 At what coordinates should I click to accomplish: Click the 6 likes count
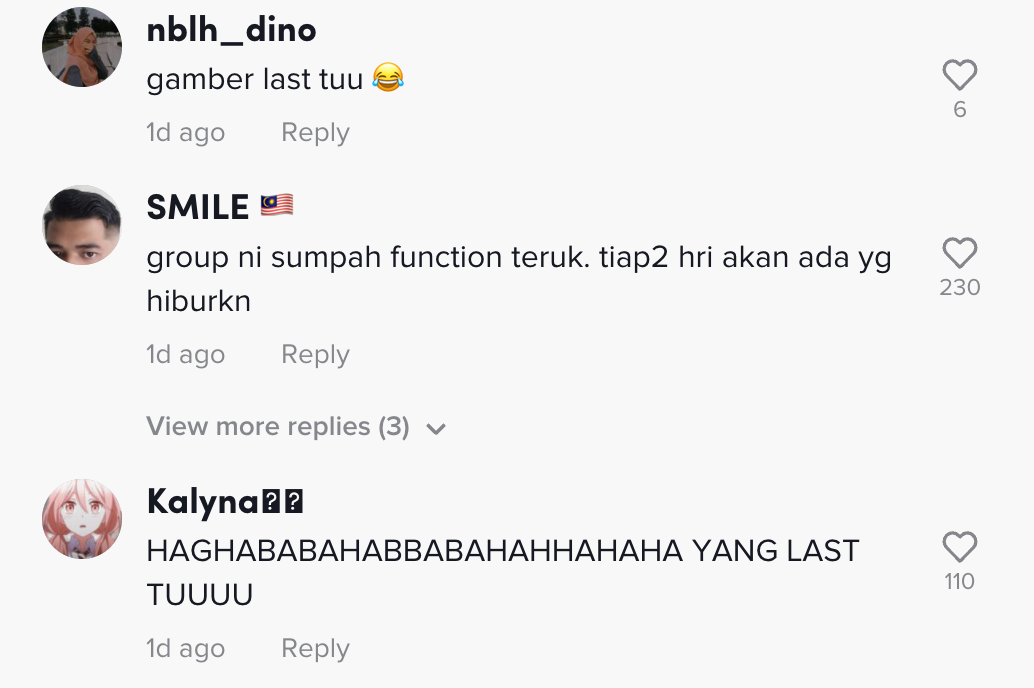coord(959,109)
